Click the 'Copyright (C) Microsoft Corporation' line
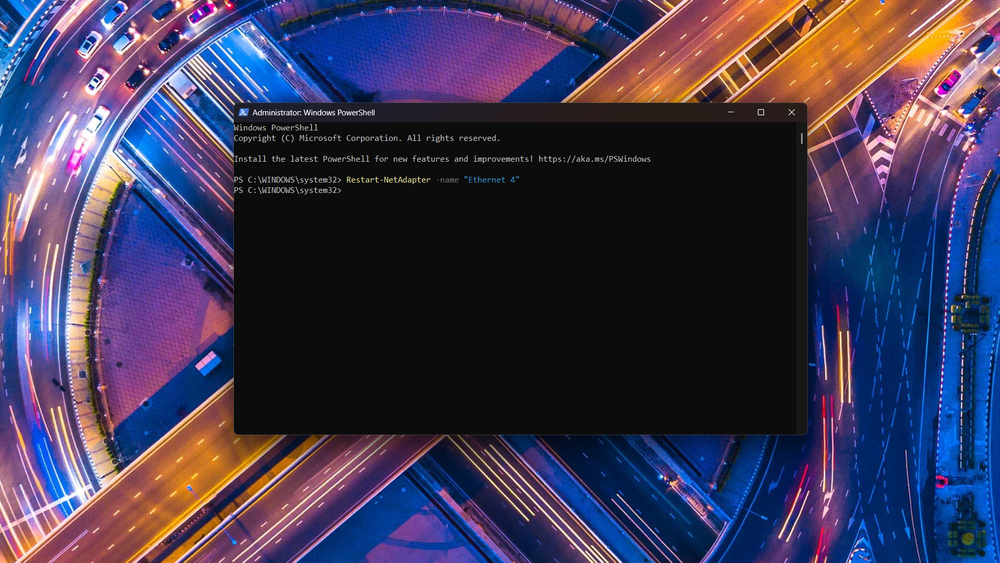Viewport: 1000px width, 563px height. 367,138
